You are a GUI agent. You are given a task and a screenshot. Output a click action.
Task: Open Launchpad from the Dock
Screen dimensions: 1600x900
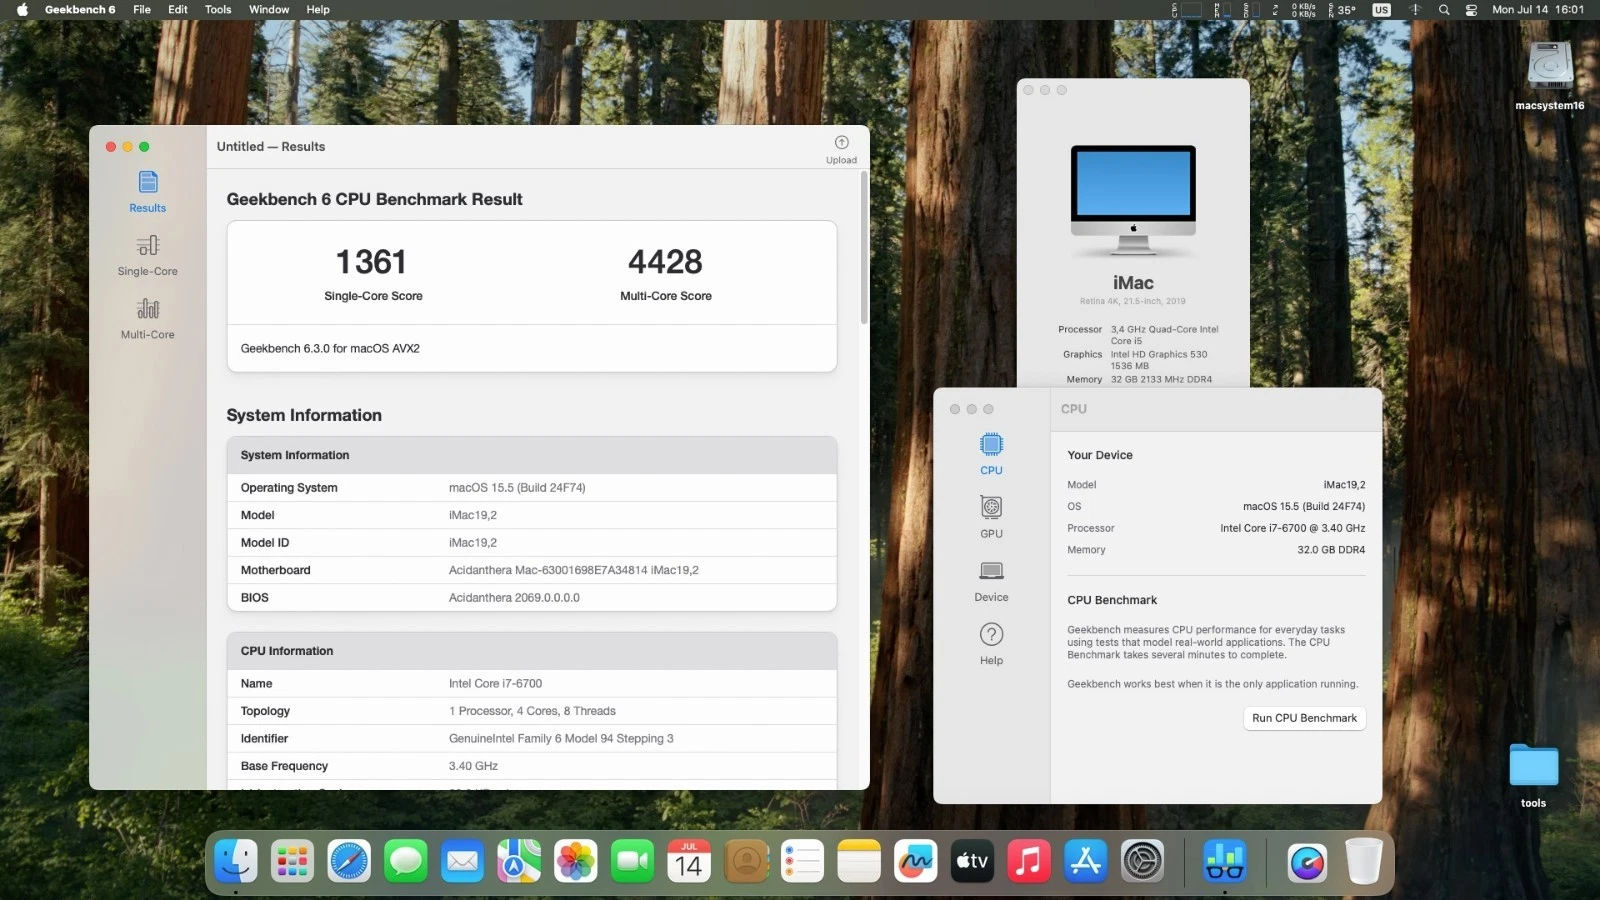coord(292,861)
